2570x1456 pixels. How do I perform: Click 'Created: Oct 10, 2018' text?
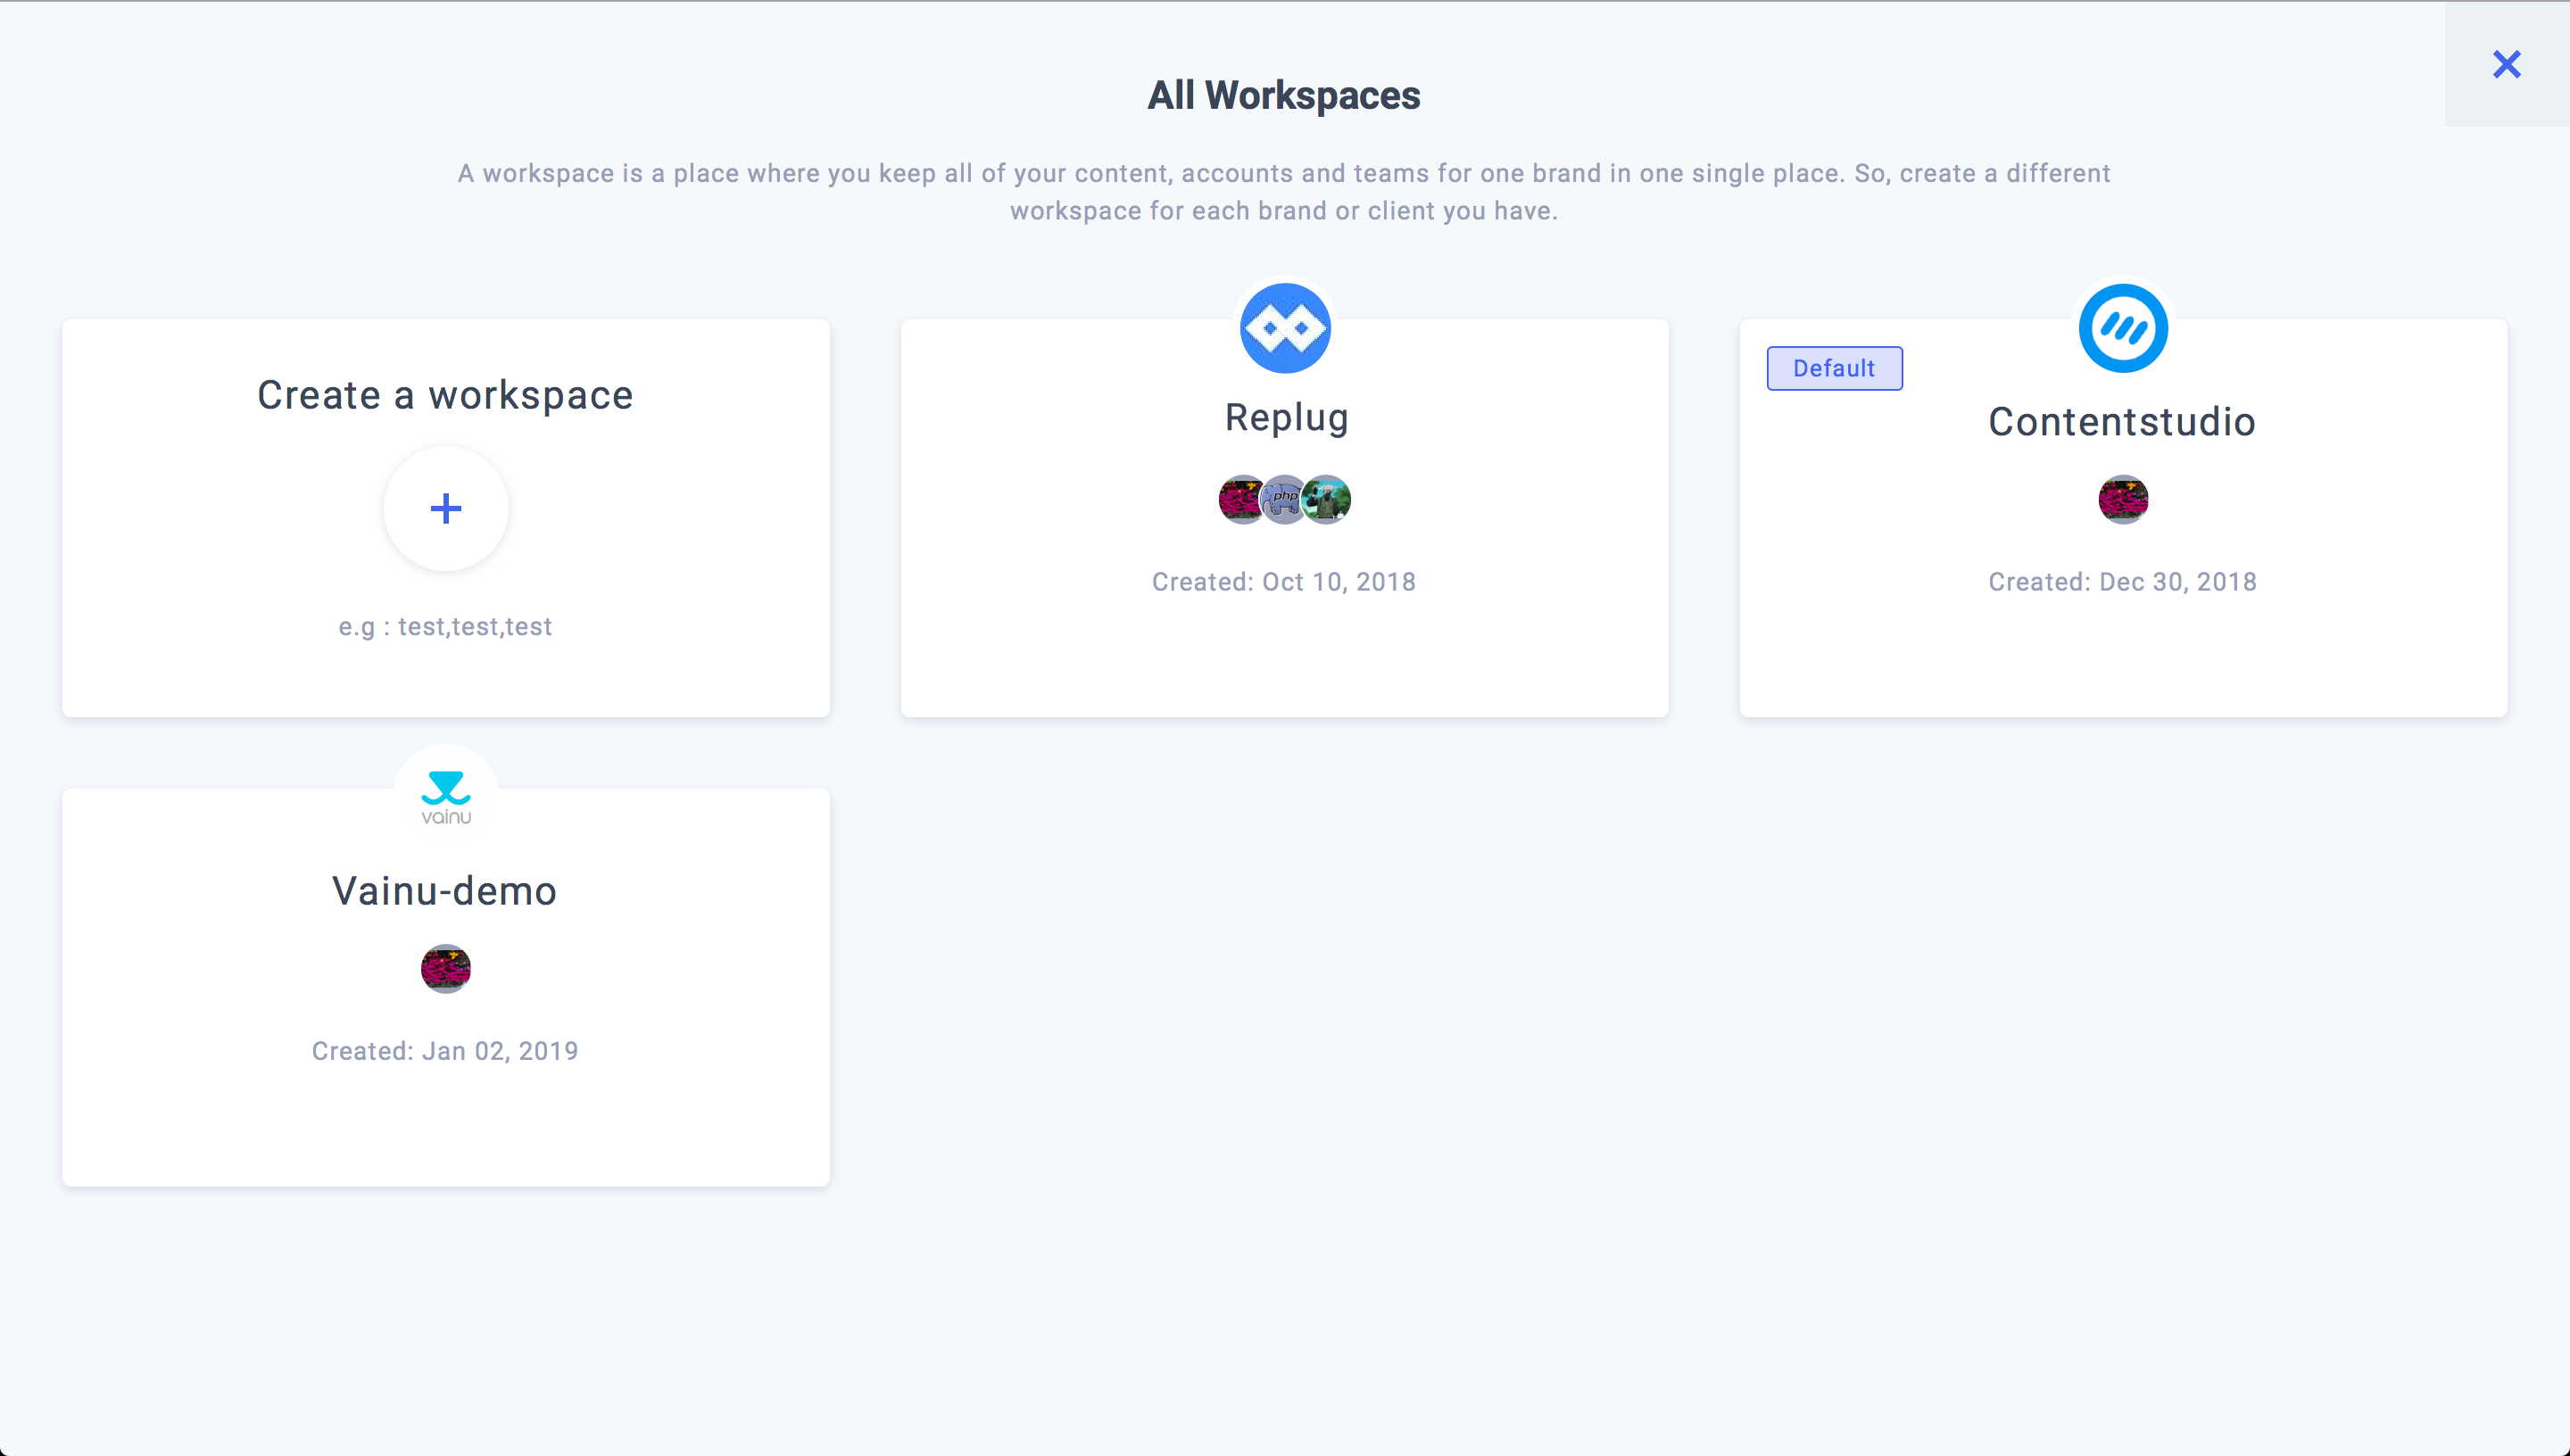coord(1284,582)
